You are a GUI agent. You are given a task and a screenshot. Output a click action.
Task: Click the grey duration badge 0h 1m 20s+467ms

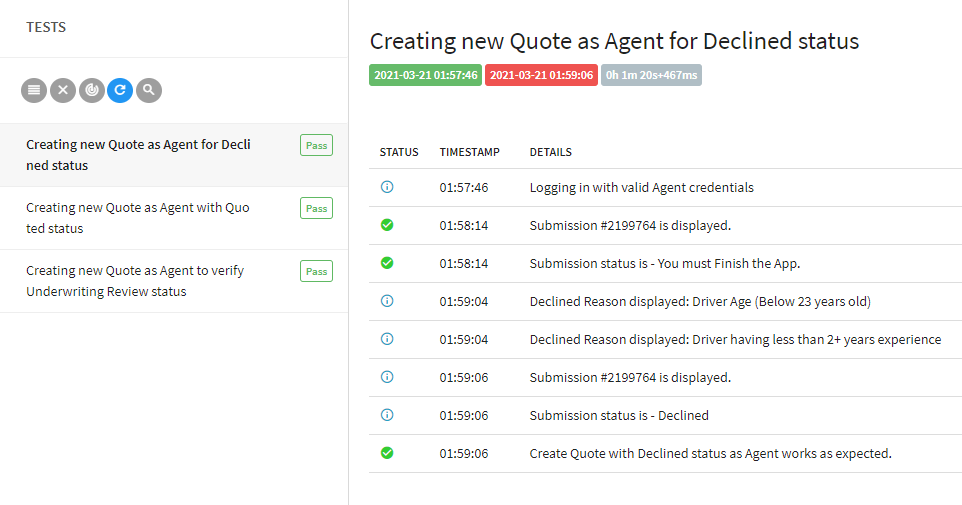point(652,75)
